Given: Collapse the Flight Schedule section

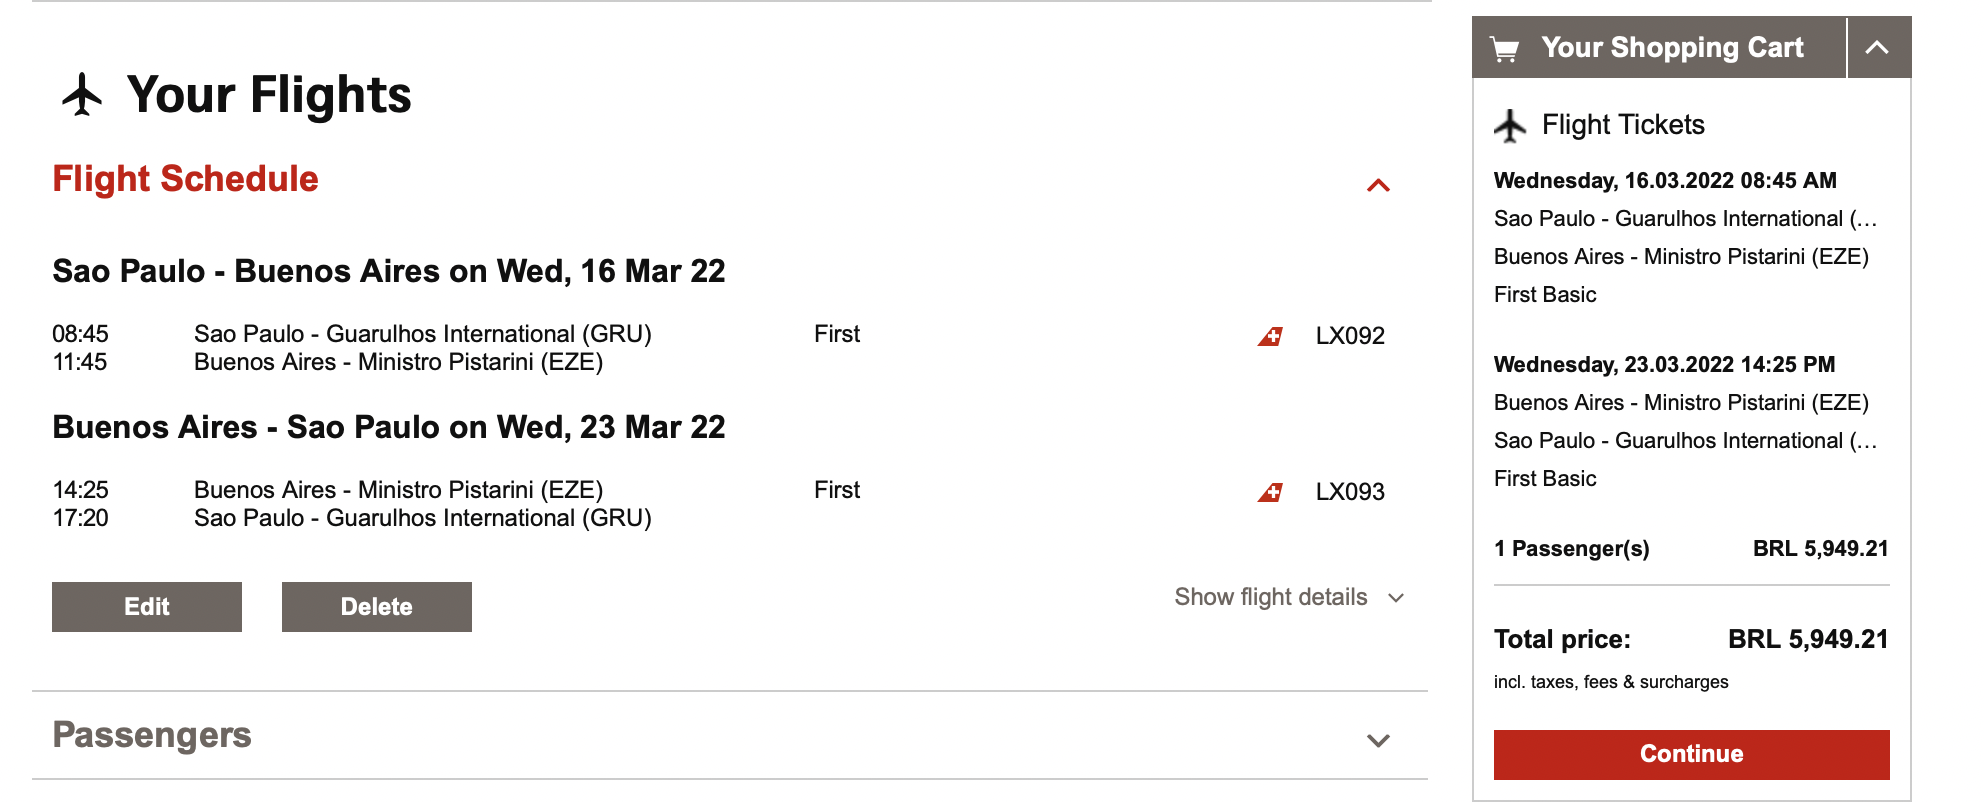Looking at the screenshot, I should tap(1378, 185).
